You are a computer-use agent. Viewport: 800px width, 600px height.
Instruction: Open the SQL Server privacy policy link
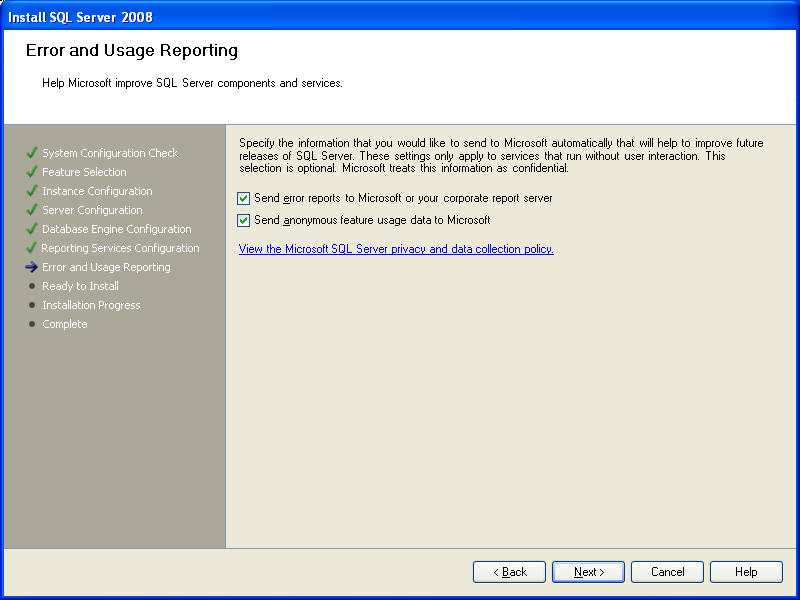pos(396,249)
